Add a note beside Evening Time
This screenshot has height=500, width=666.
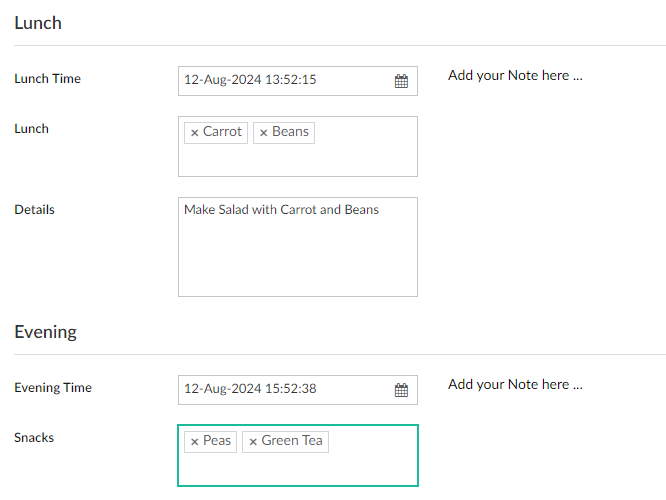[515, 385]
